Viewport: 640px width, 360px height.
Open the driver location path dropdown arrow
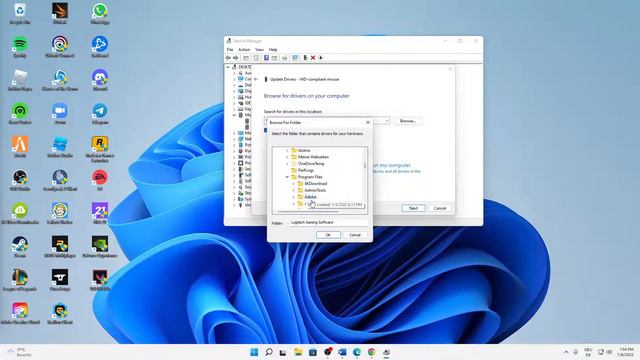[387, 121]
